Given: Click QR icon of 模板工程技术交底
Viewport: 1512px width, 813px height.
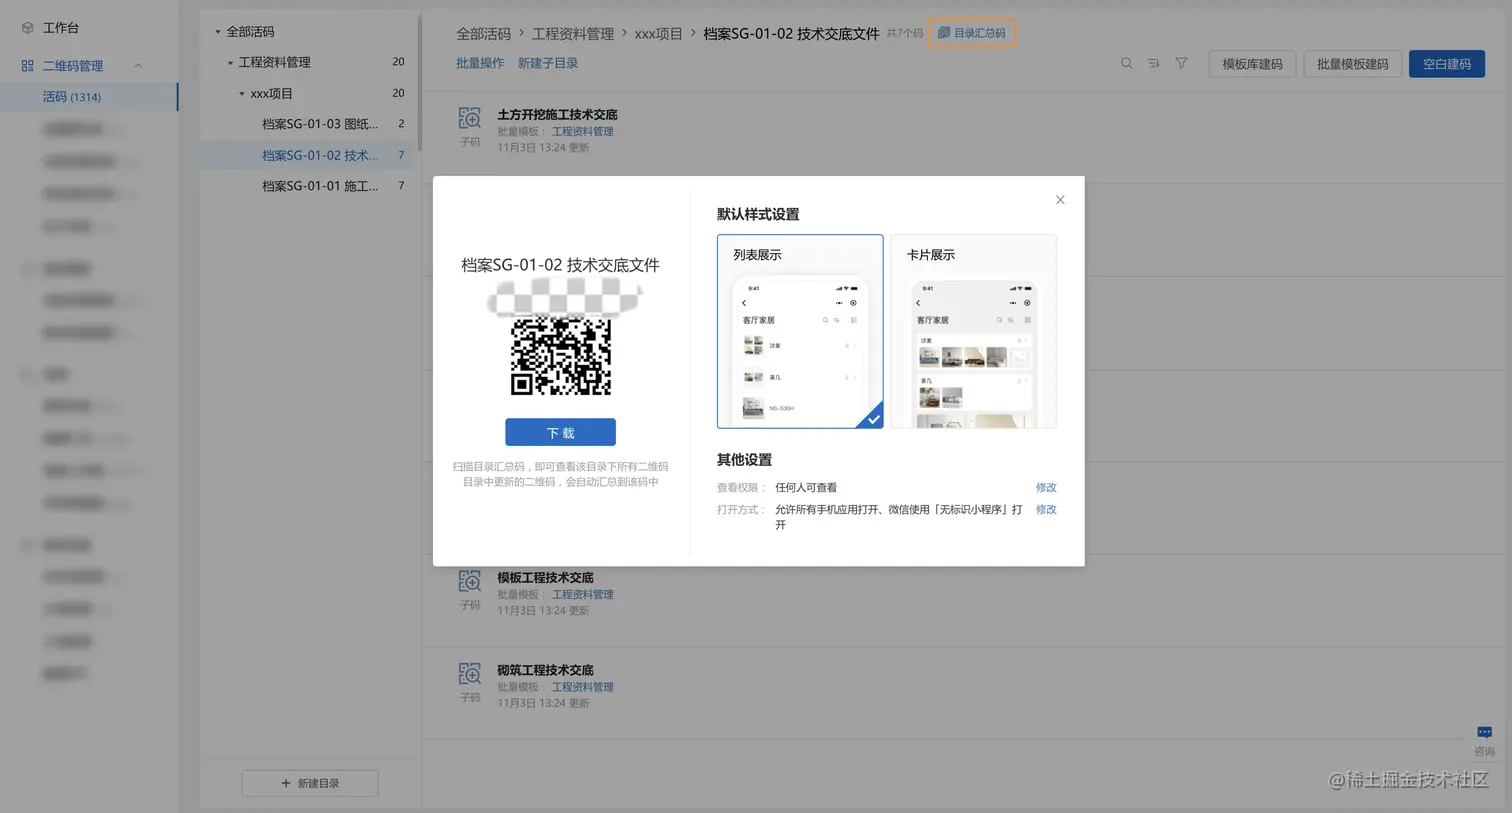Looking at the screenshot, I should pyautogui.click(x=470, y=582).
